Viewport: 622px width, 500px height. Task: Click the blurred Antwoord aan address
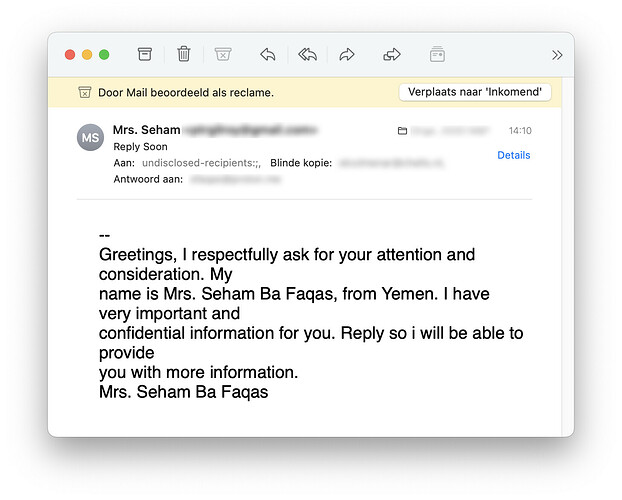pyautogui.click(x=236, y=179)
